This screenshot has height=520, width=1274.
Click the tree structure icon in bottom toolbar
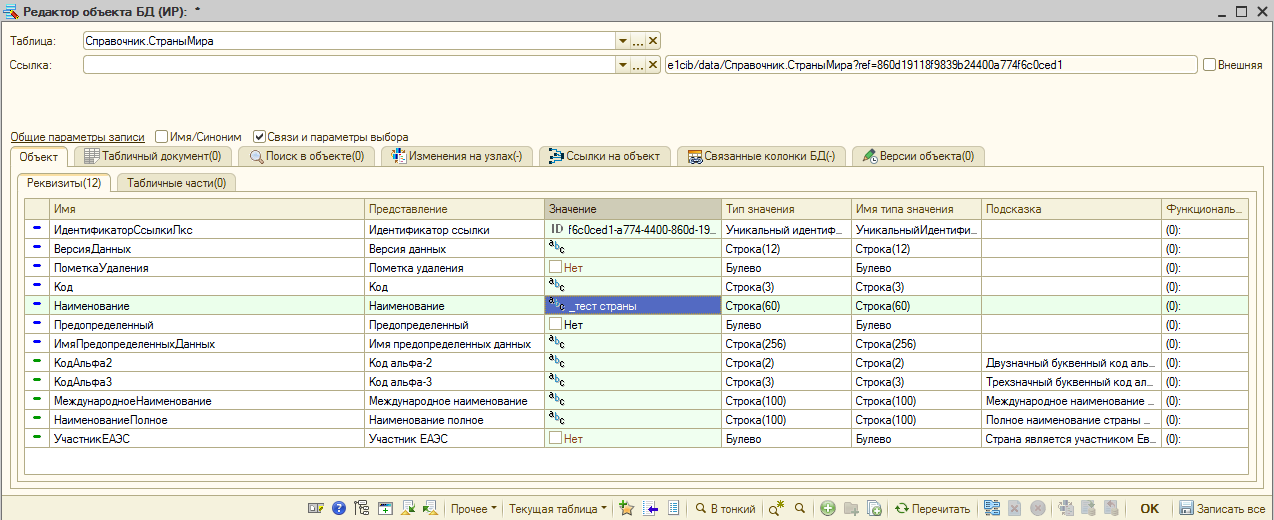coord(362,509)
